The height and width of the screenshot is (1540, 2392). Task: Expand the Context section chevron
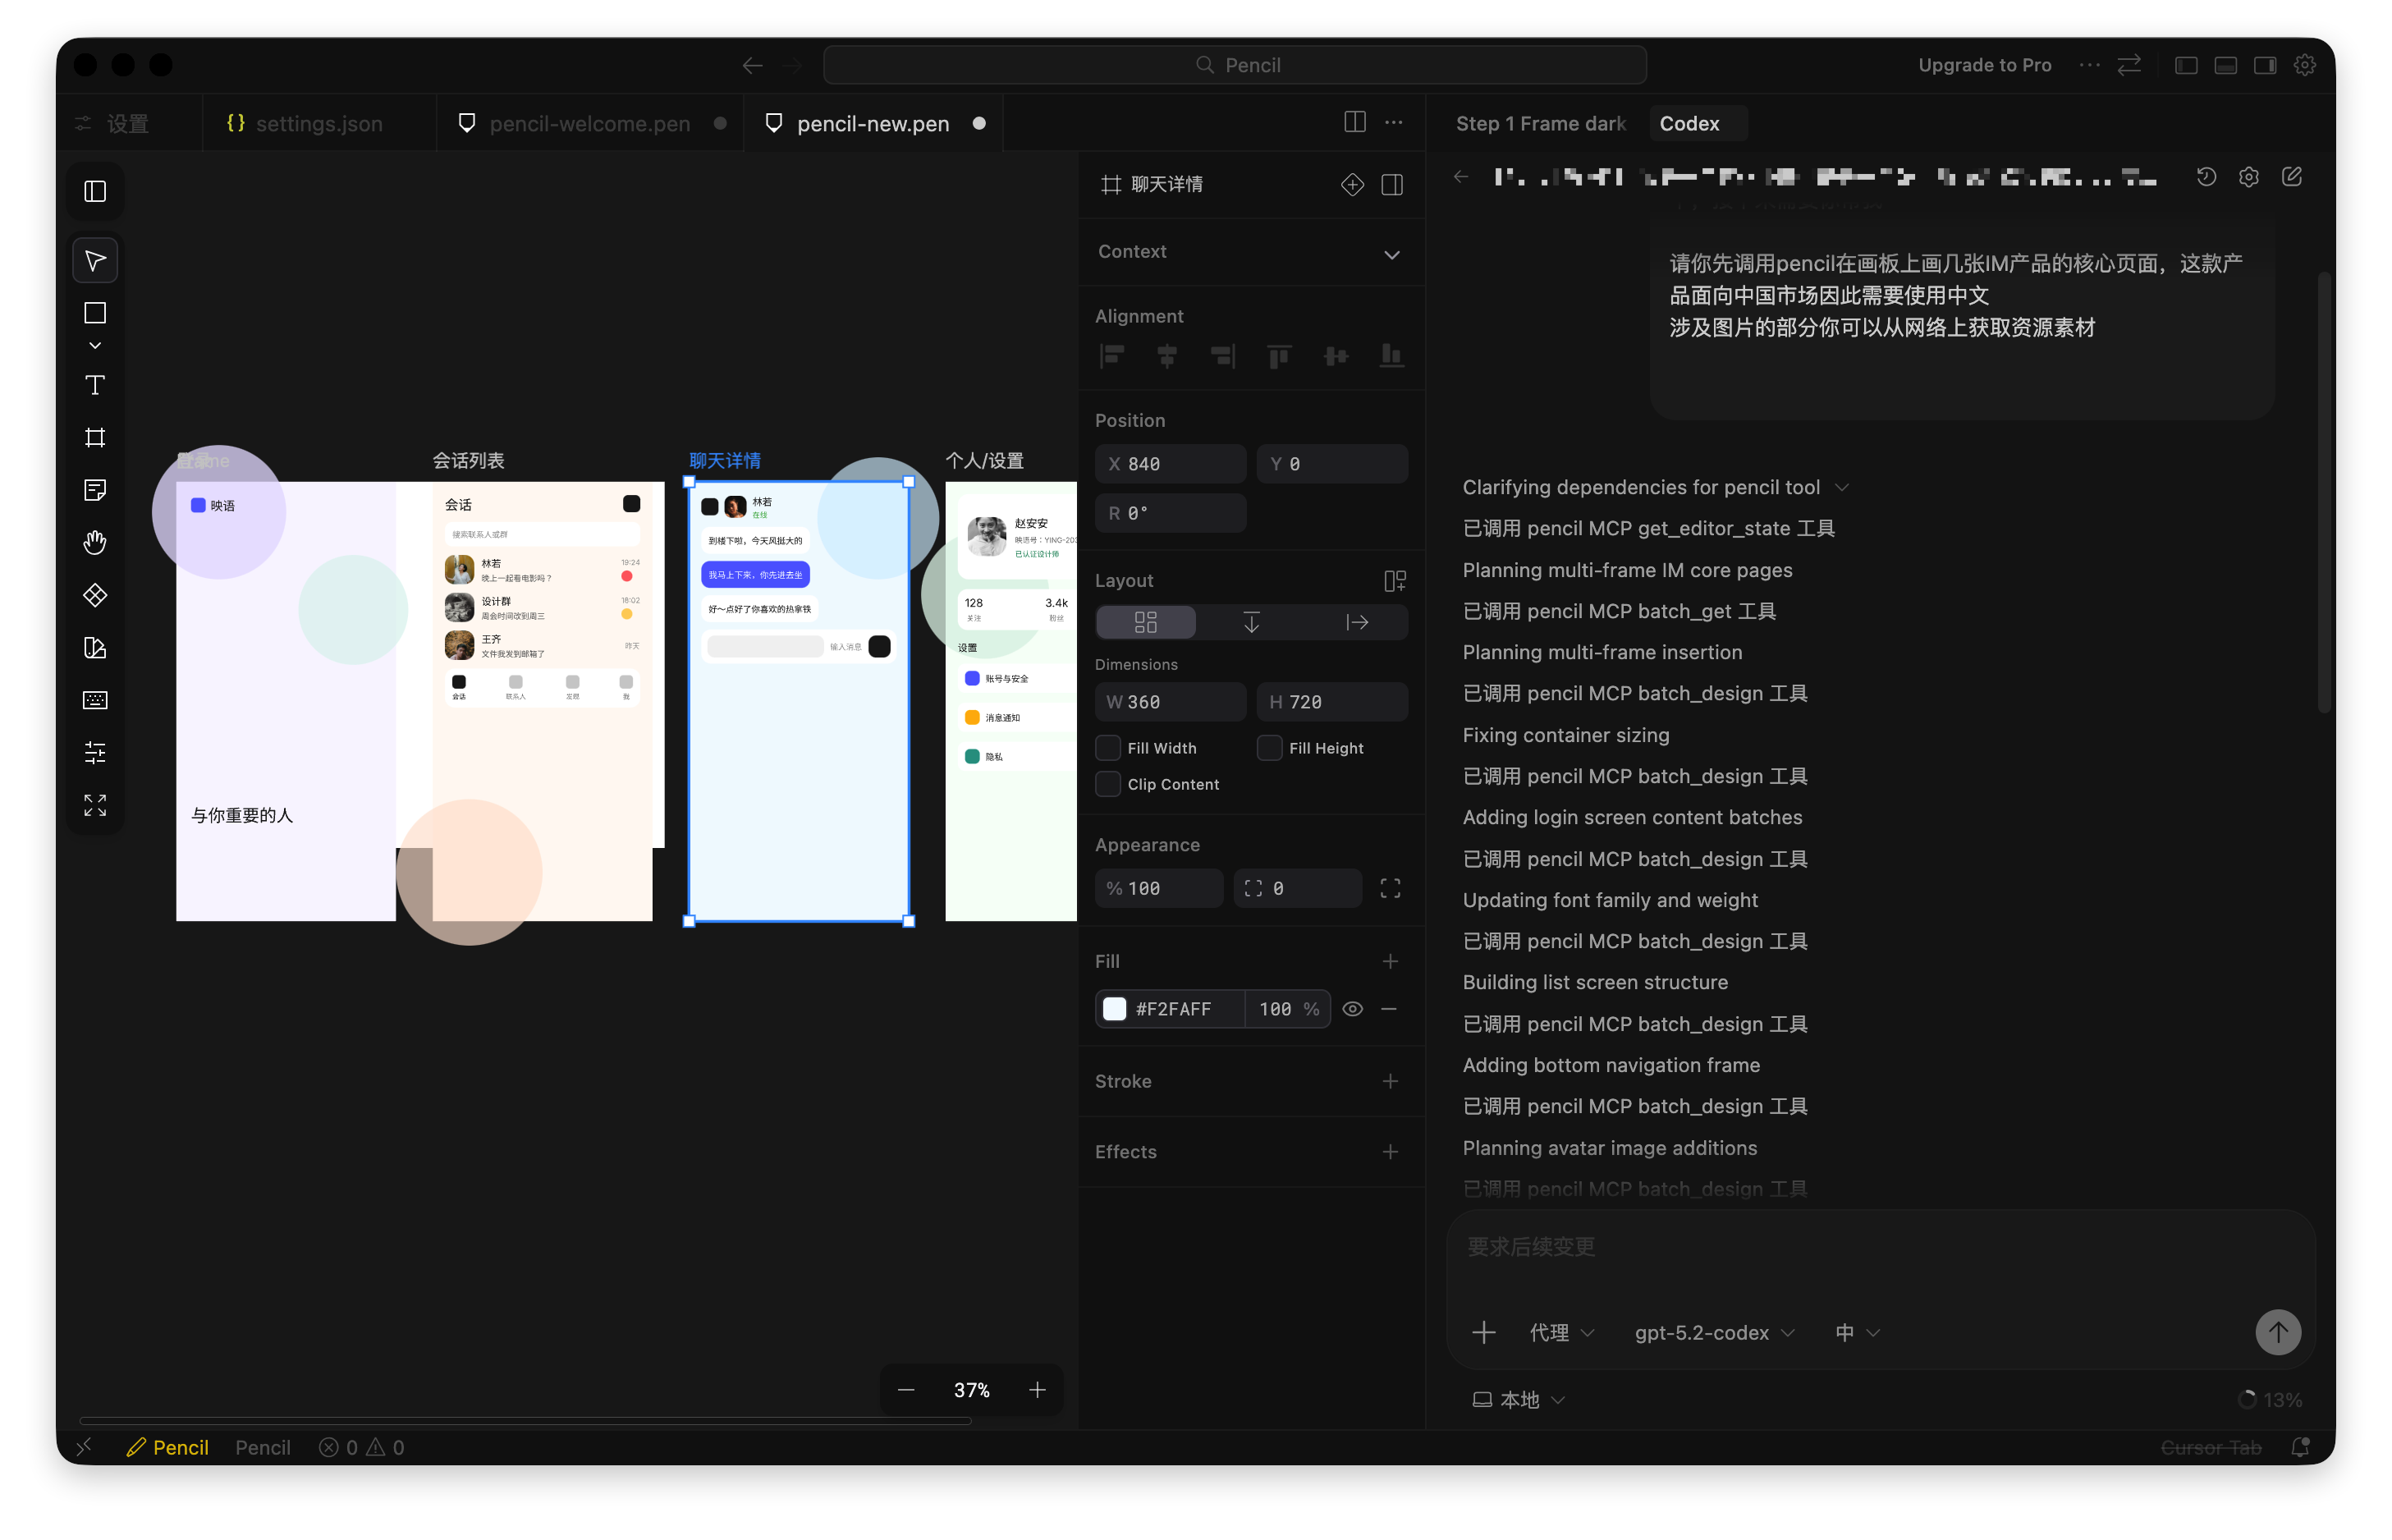pos(1391,254)
